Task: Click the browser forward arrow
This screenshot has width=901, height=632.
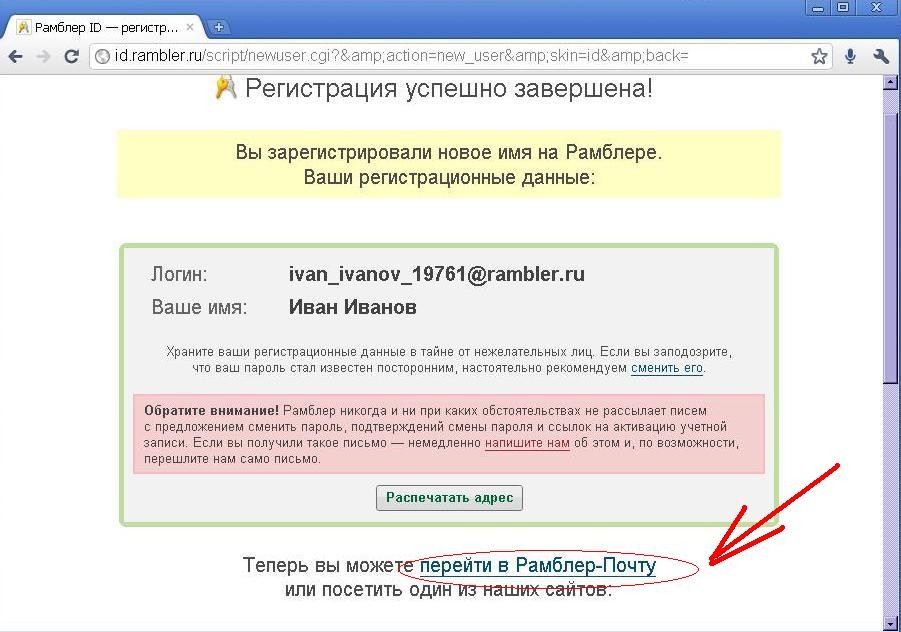Action: click(43, 56)
